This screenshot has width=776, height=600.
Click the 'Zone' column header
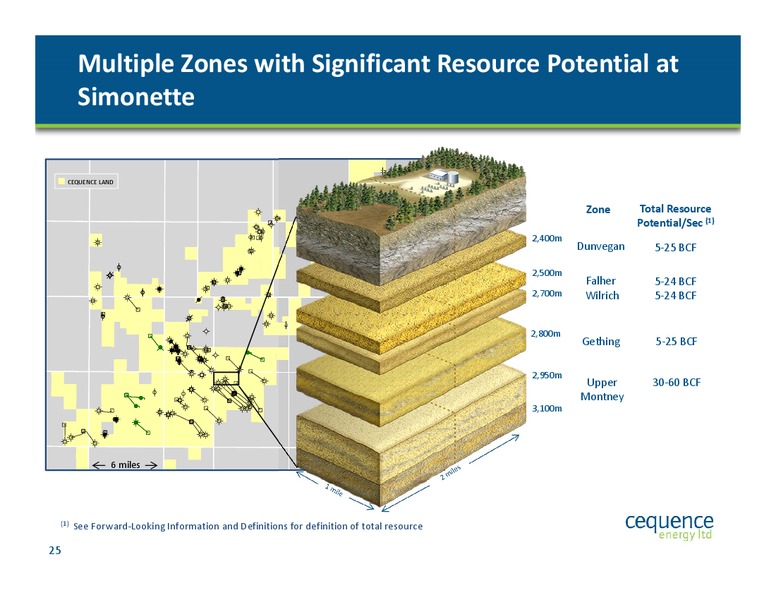pos(598,209)
